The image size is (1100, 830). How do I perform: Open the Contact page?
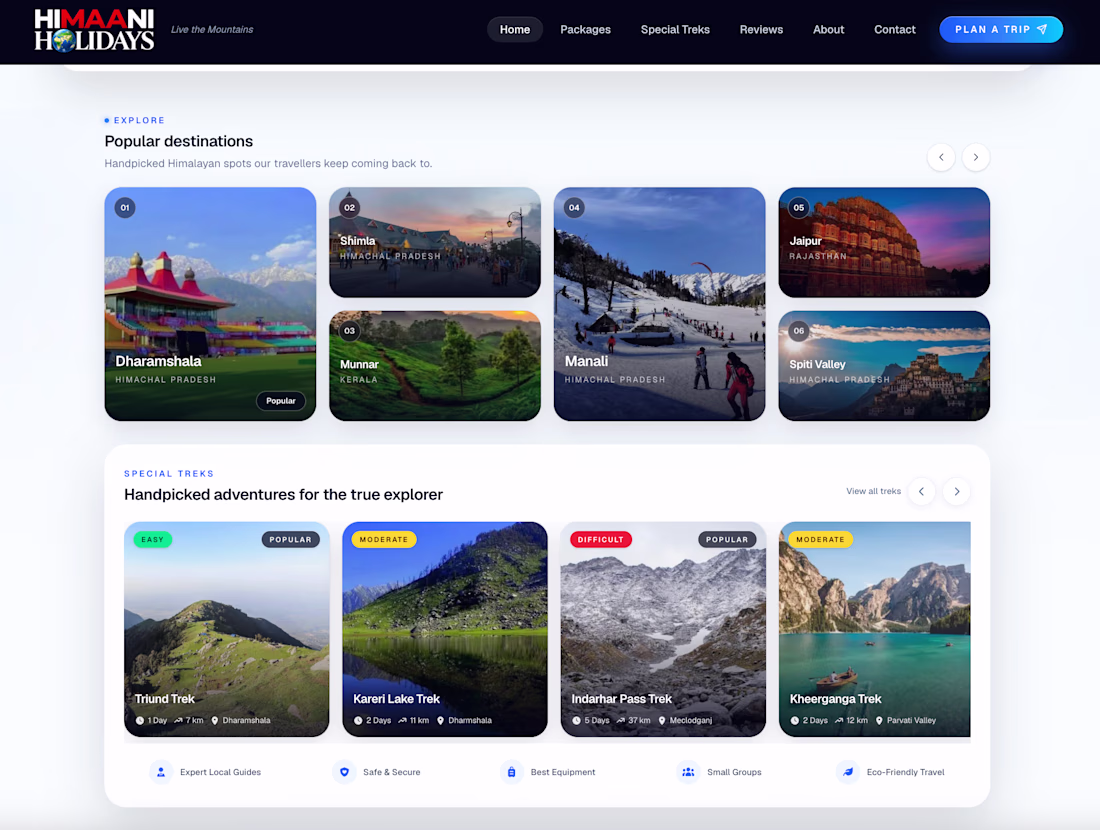[x=894, y=29]
